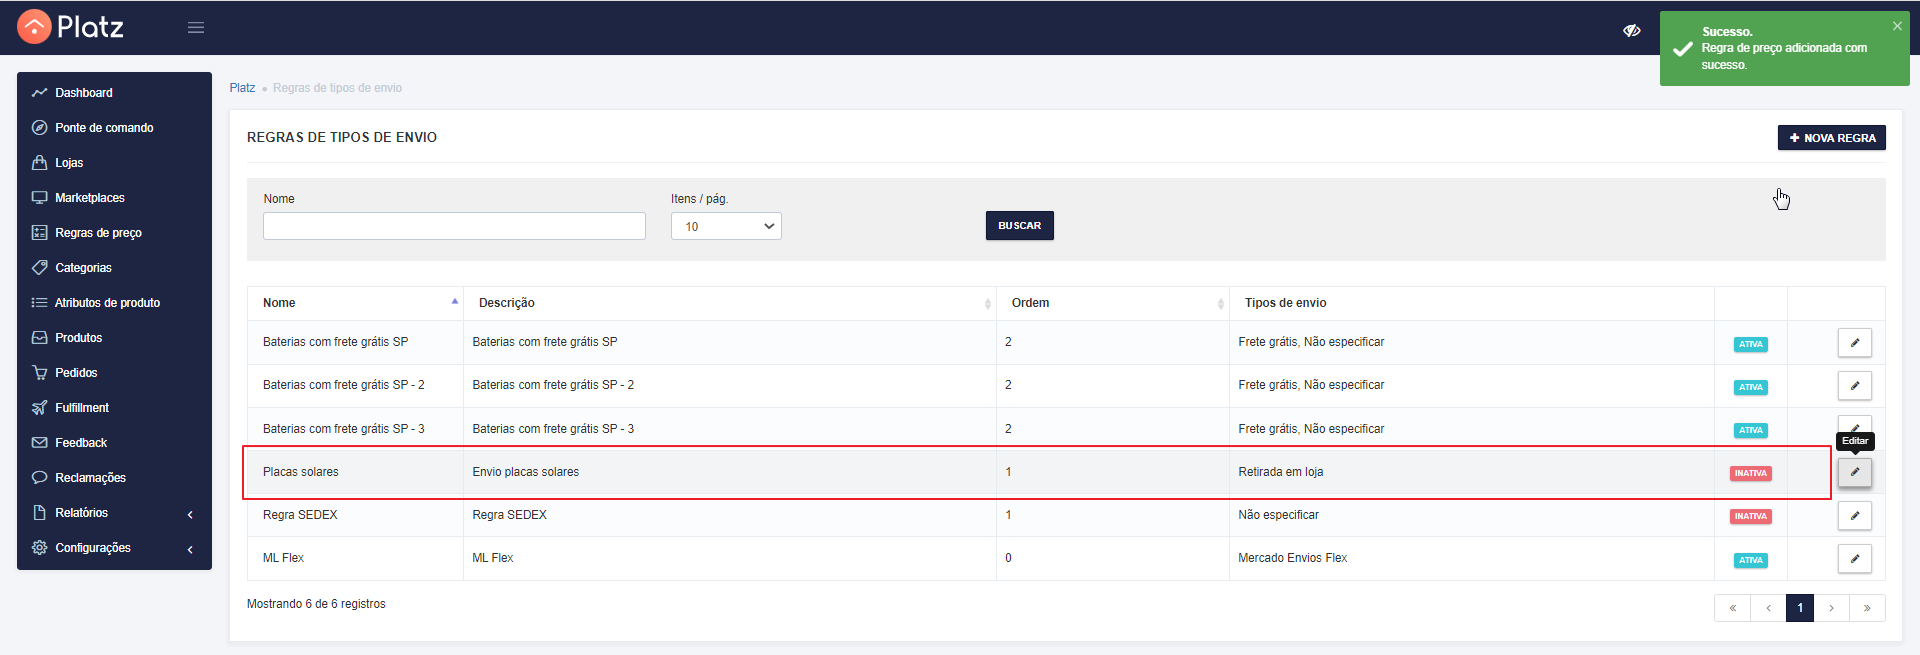Go to first page of results

[1732, 608]
